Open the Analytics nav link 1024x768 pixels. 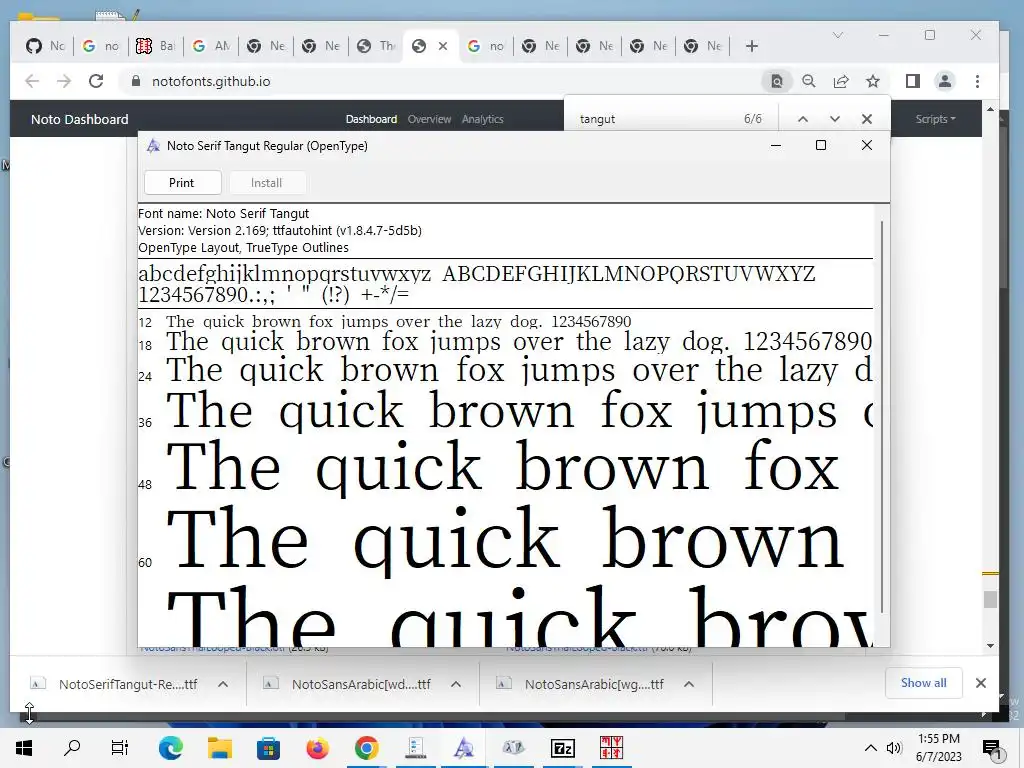483,119
